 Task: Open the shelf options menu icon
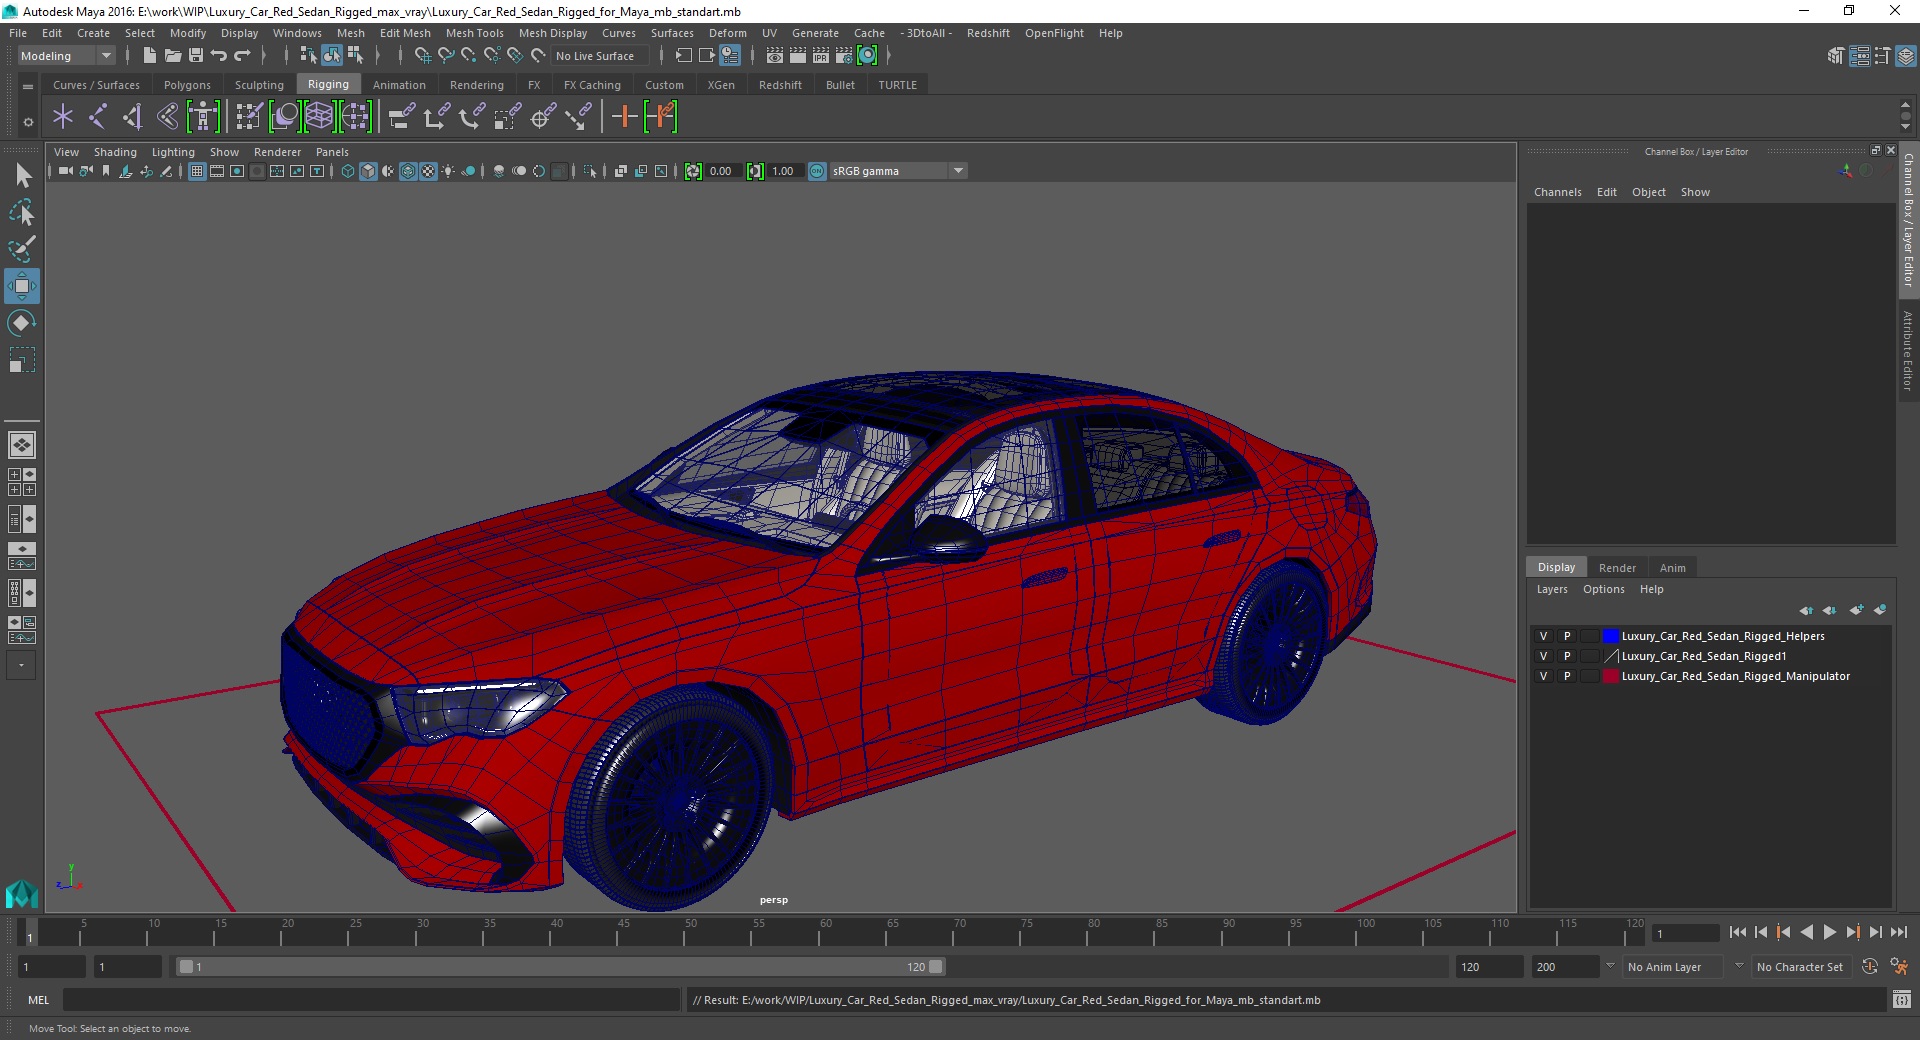pyautogui.click(x=28, y=122)
